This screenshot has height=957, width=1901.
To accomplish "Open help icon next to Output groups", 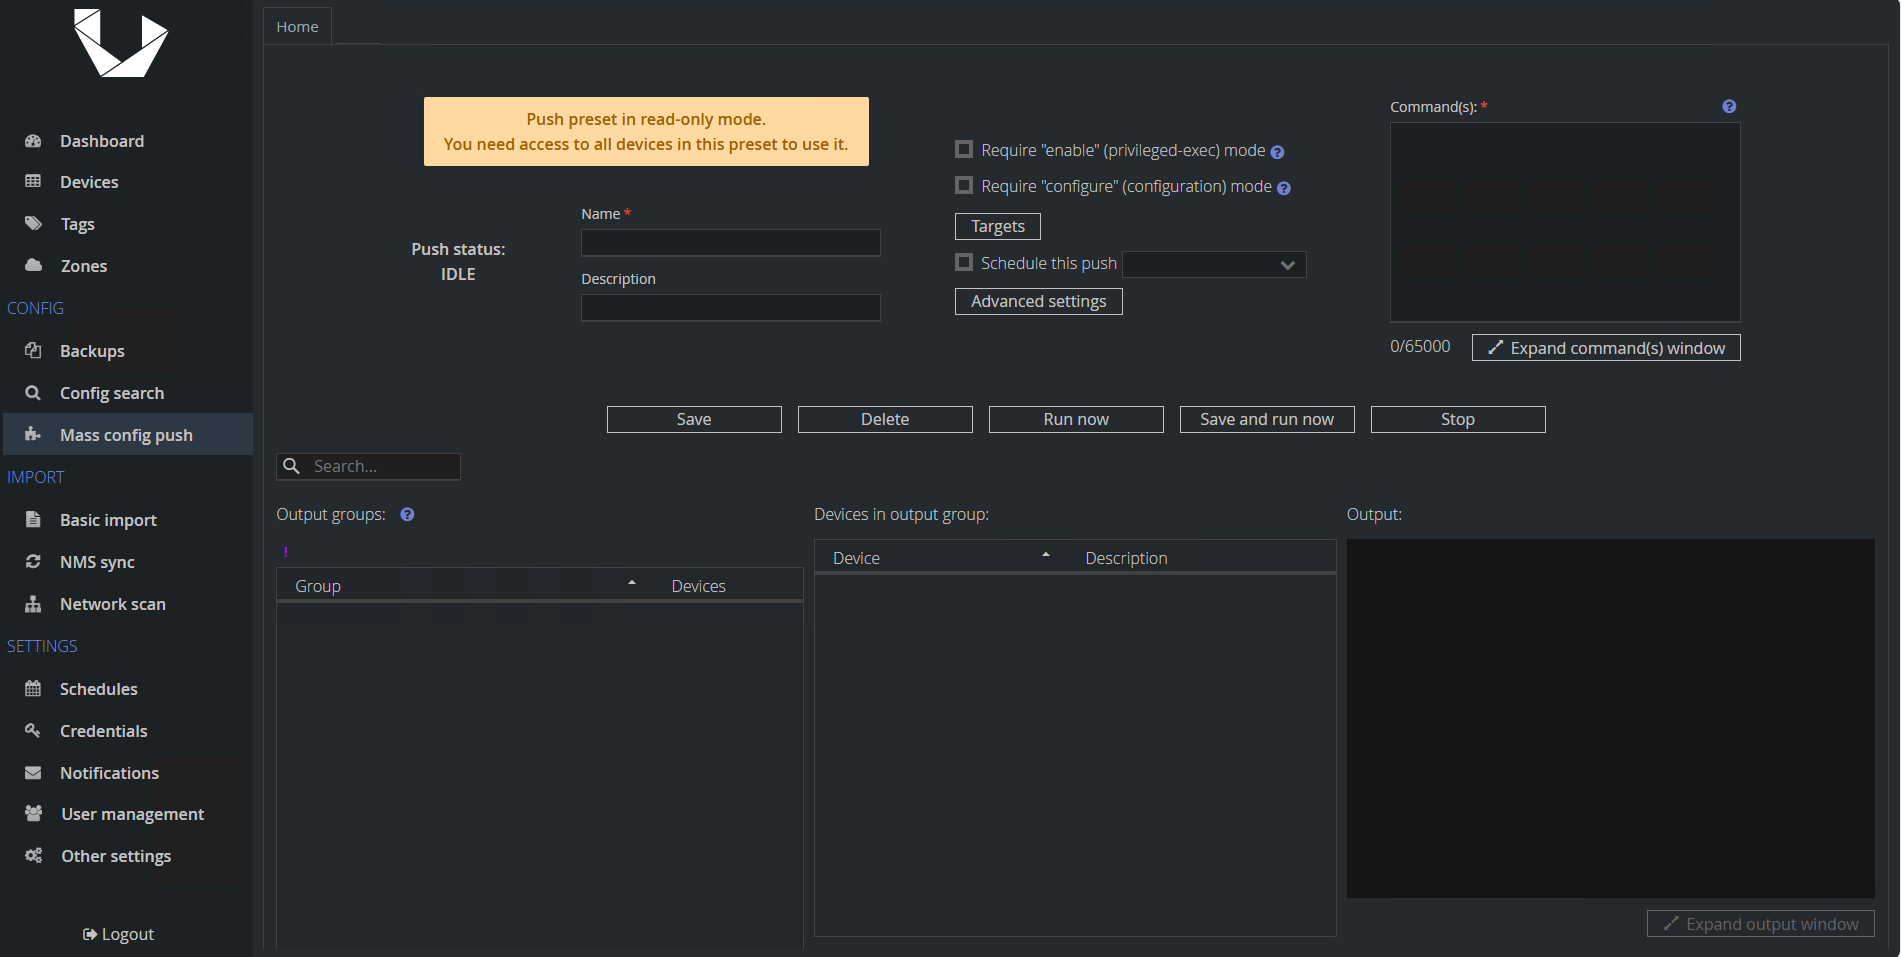I will [407, 515].
